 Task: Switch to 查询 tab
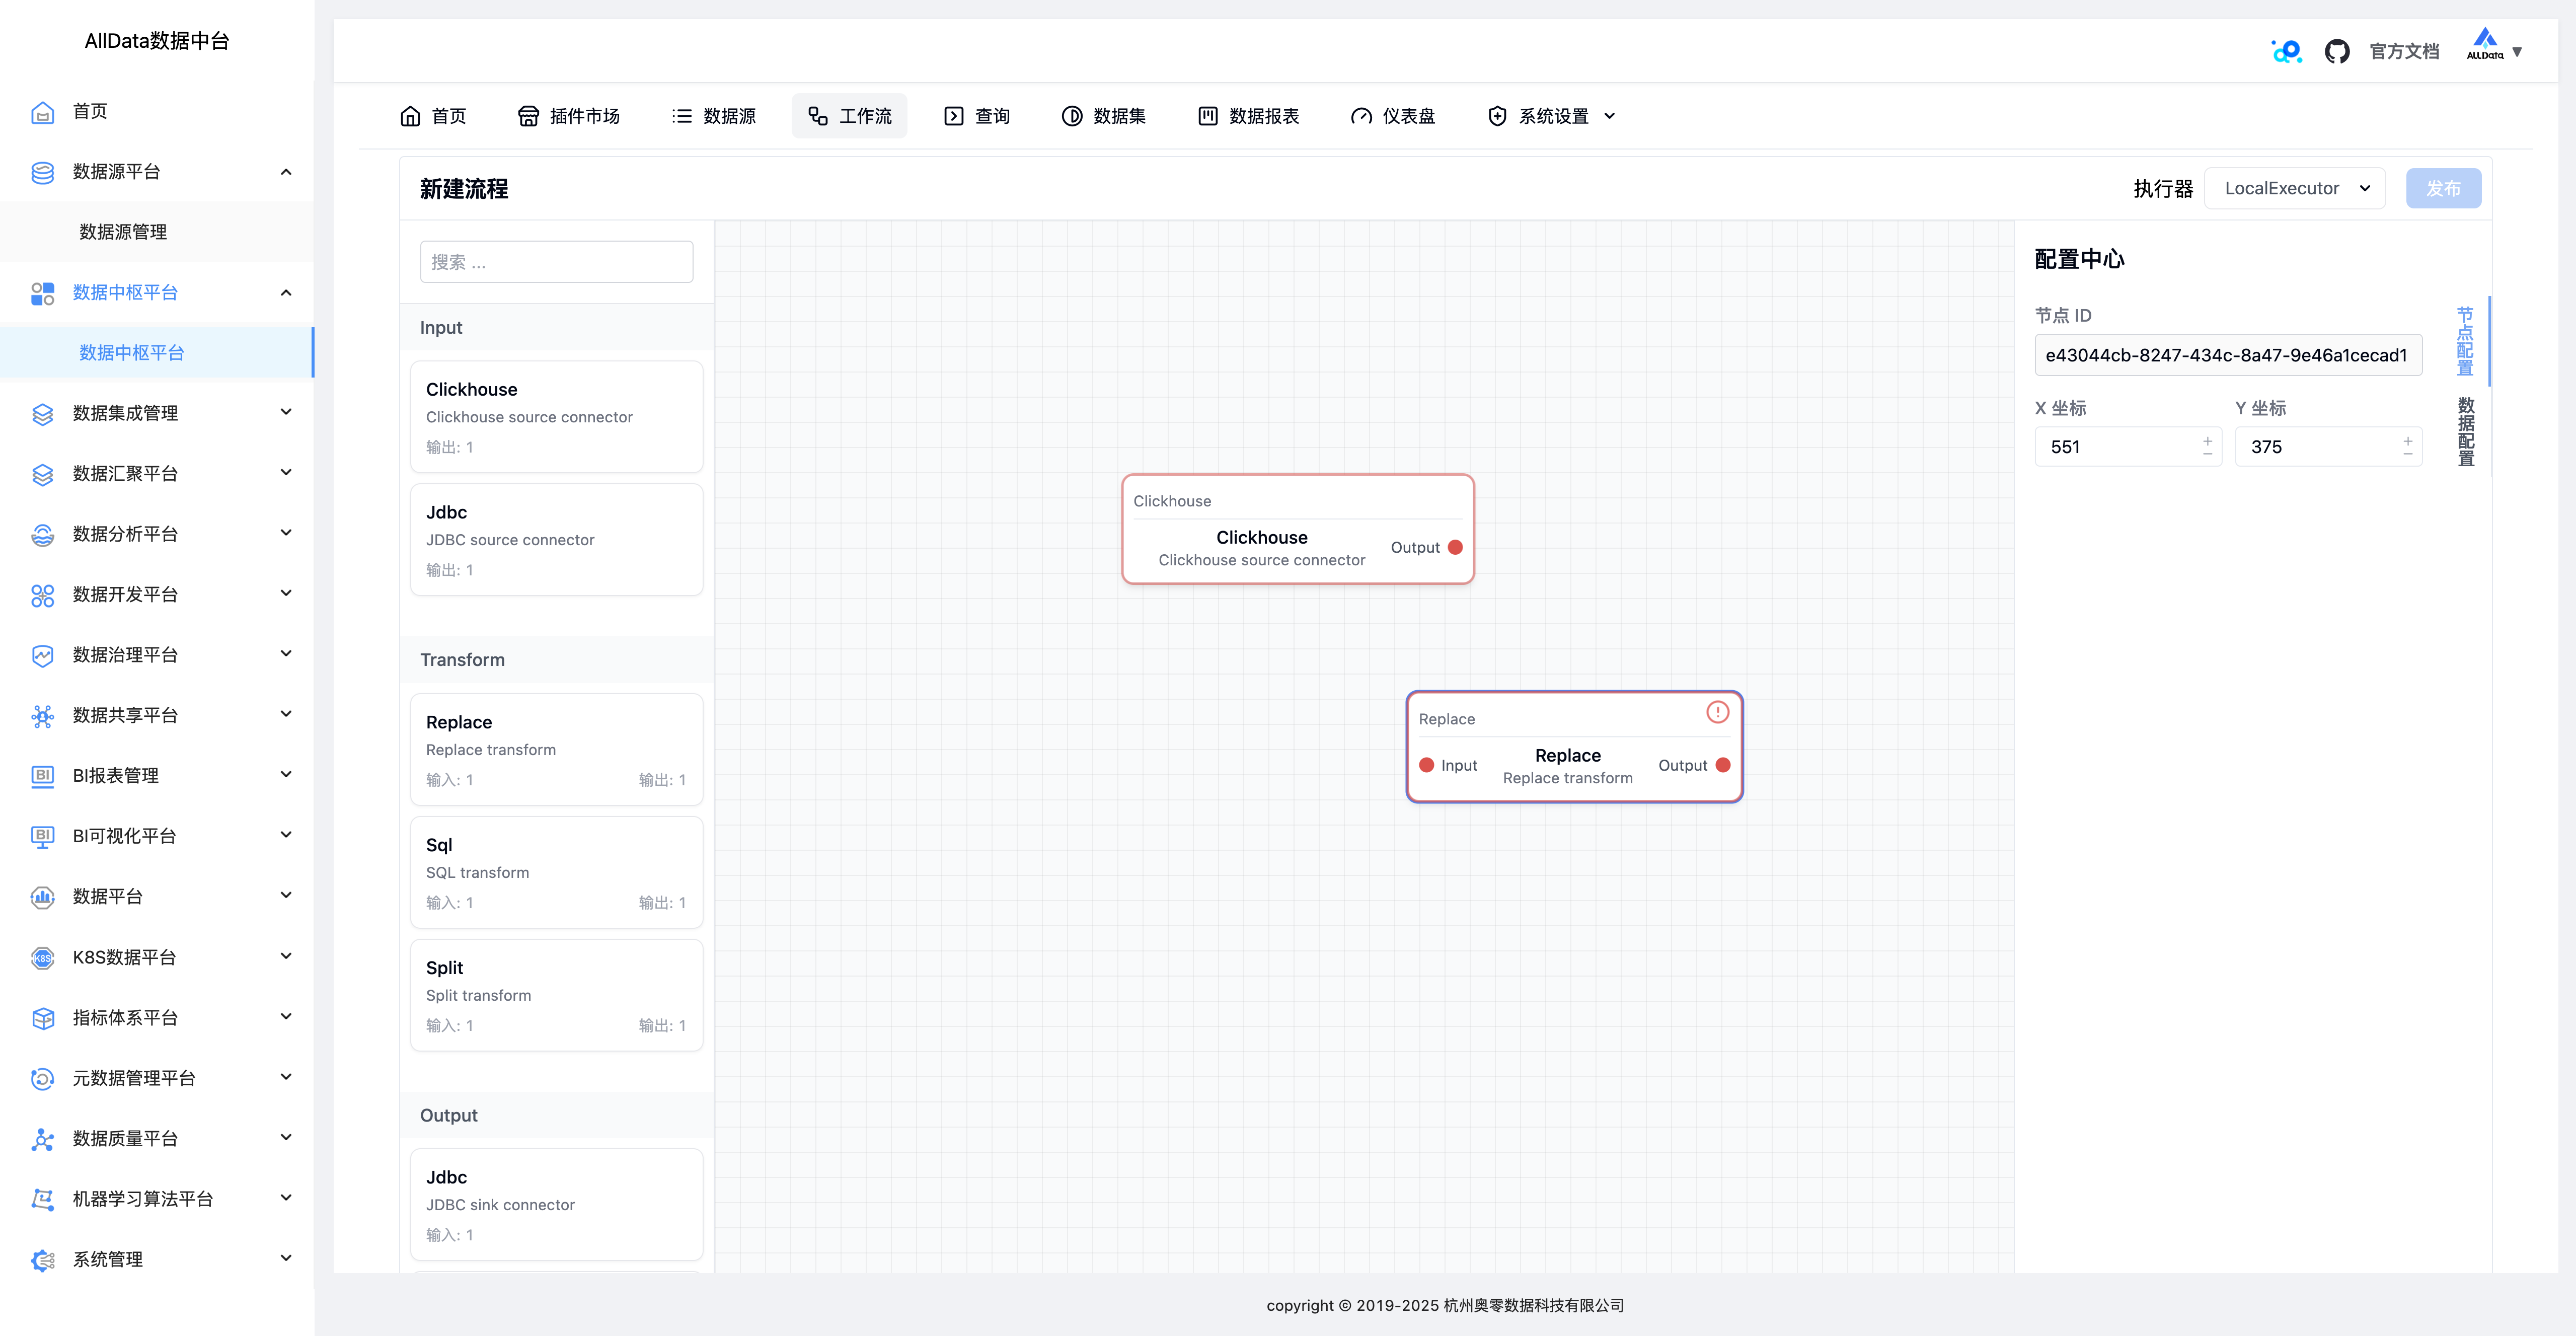(977, 116)
